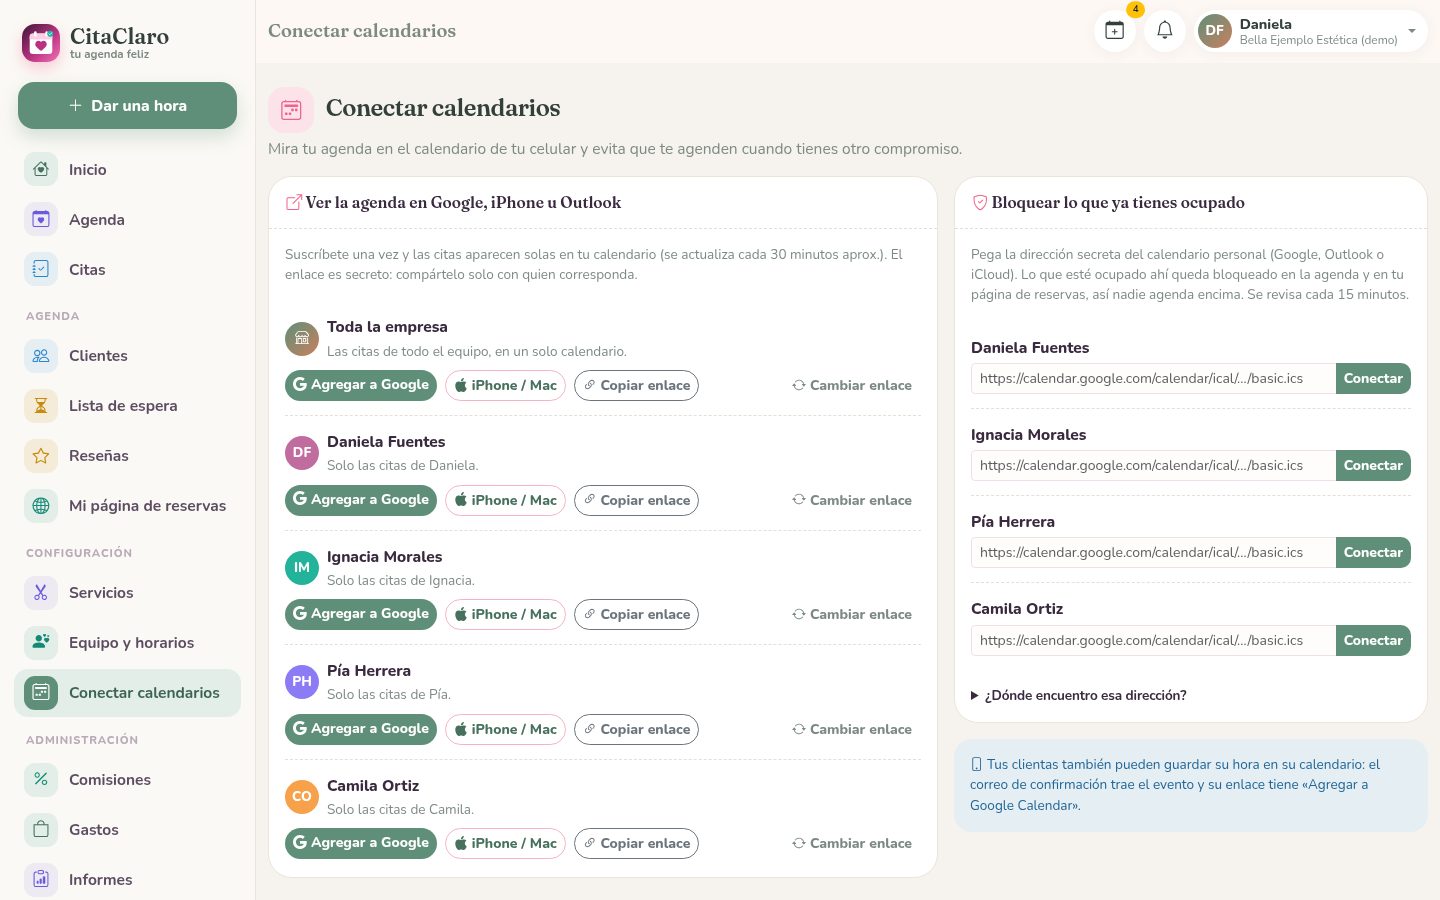Click the Toda la empresa store avatar
The width and height of the screenshot is (1440, 900).
(302, 338)
